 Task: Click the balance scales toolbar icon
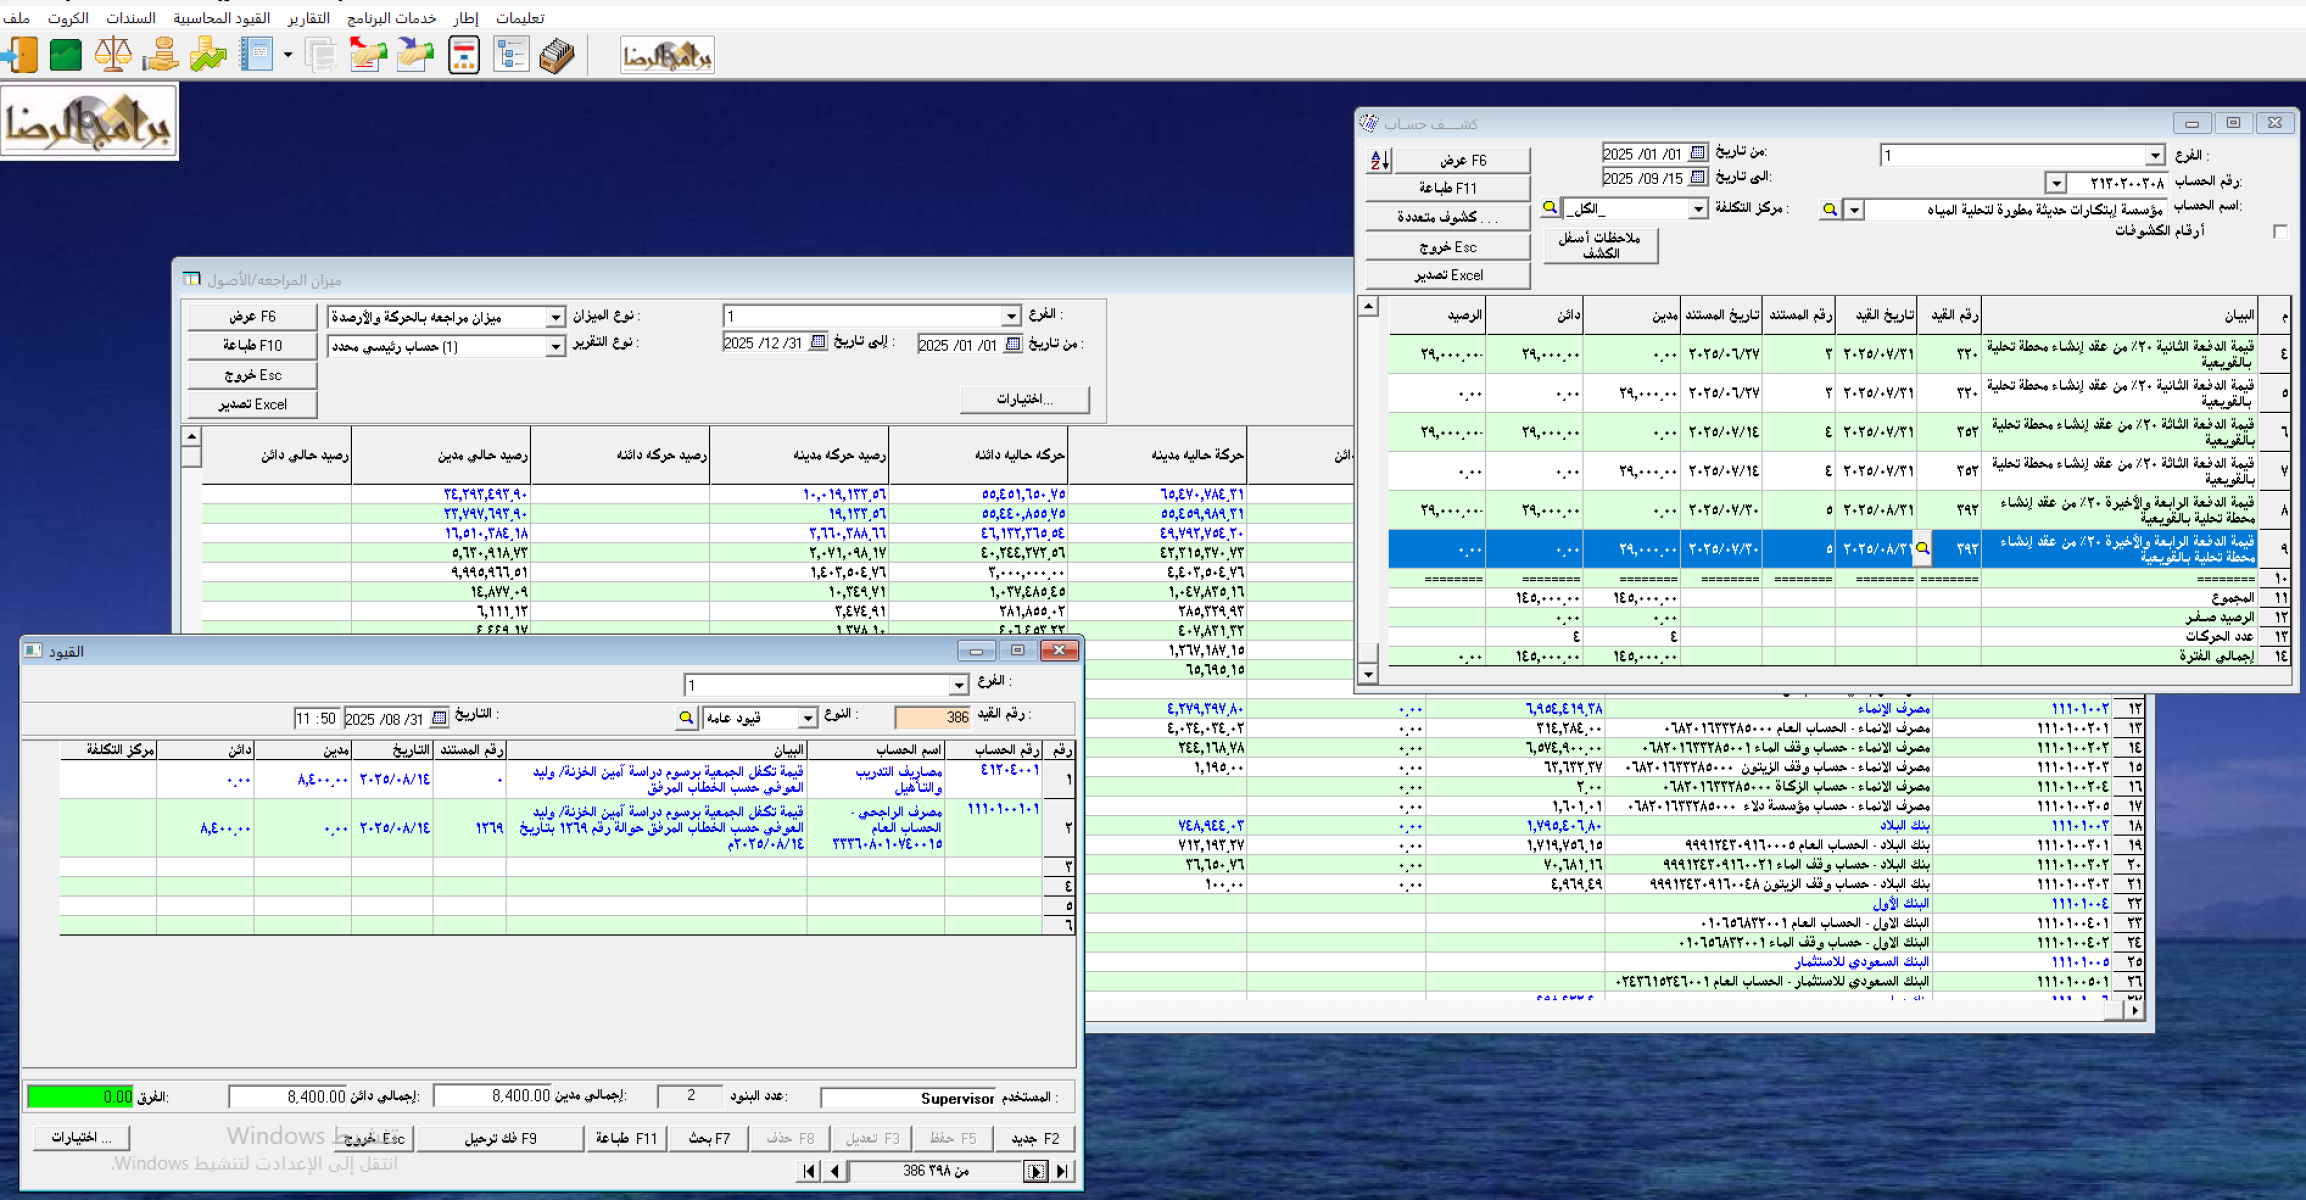coord(113,55)
